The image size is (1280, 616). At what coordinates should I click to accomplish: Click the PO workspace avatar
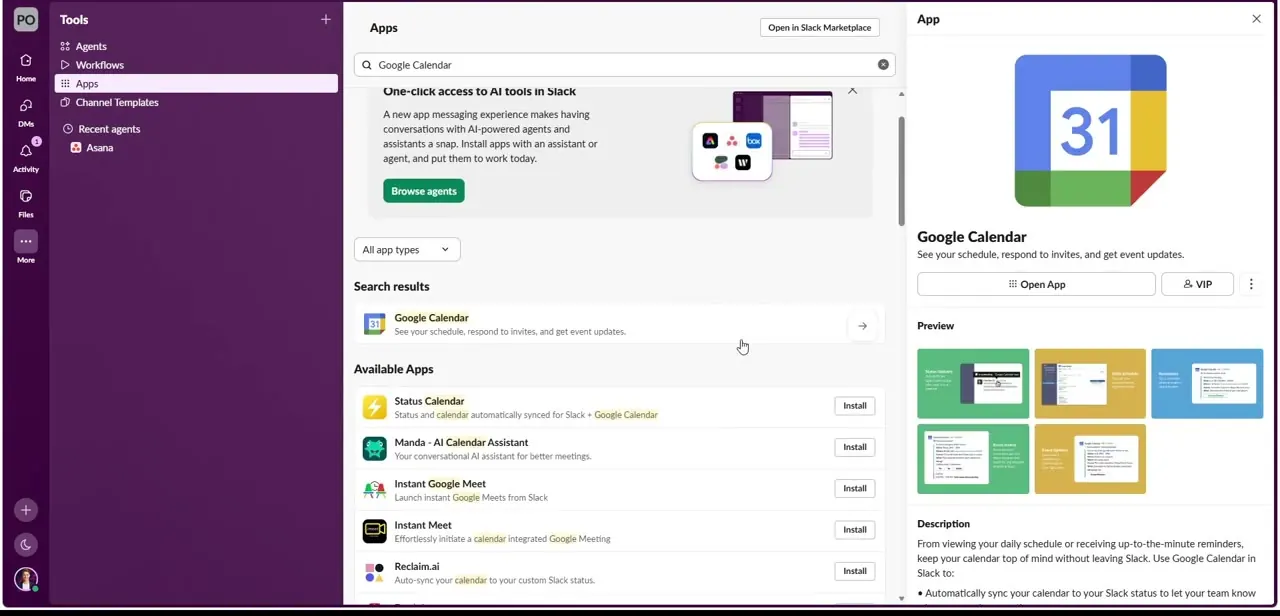26,19
